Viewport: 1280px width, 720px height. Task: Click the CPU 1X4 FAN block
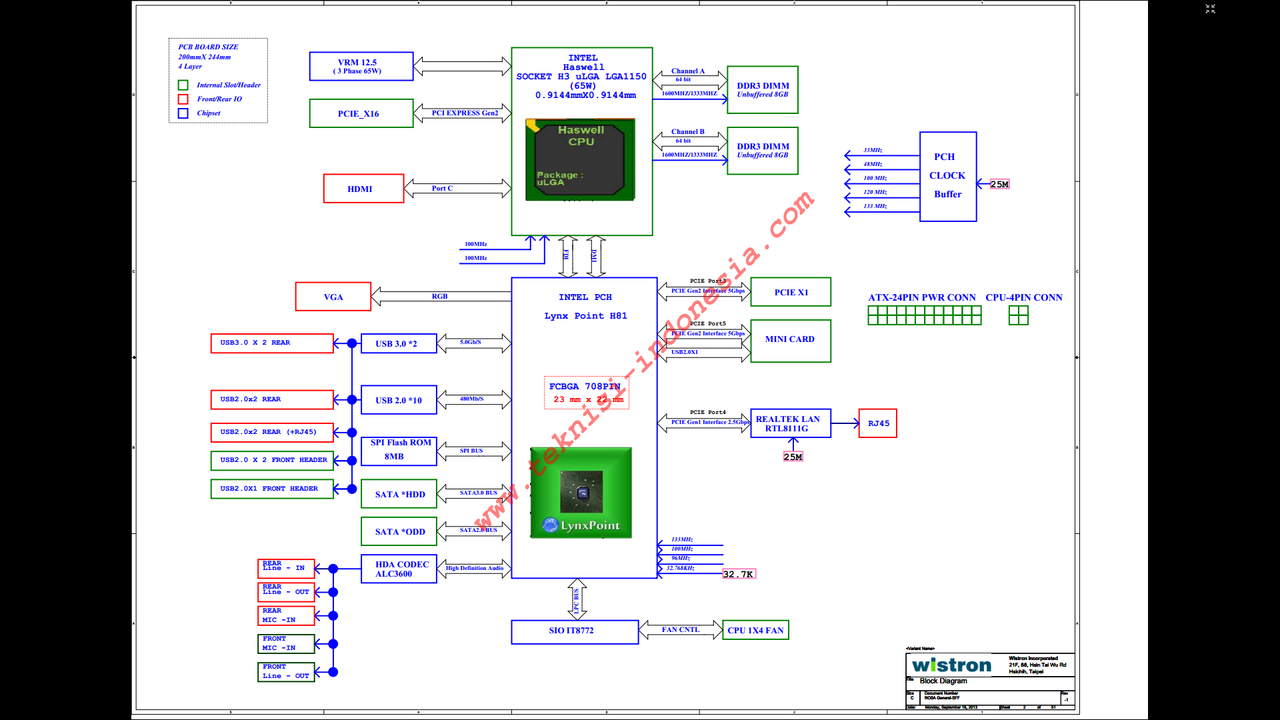tap(755, 630)
